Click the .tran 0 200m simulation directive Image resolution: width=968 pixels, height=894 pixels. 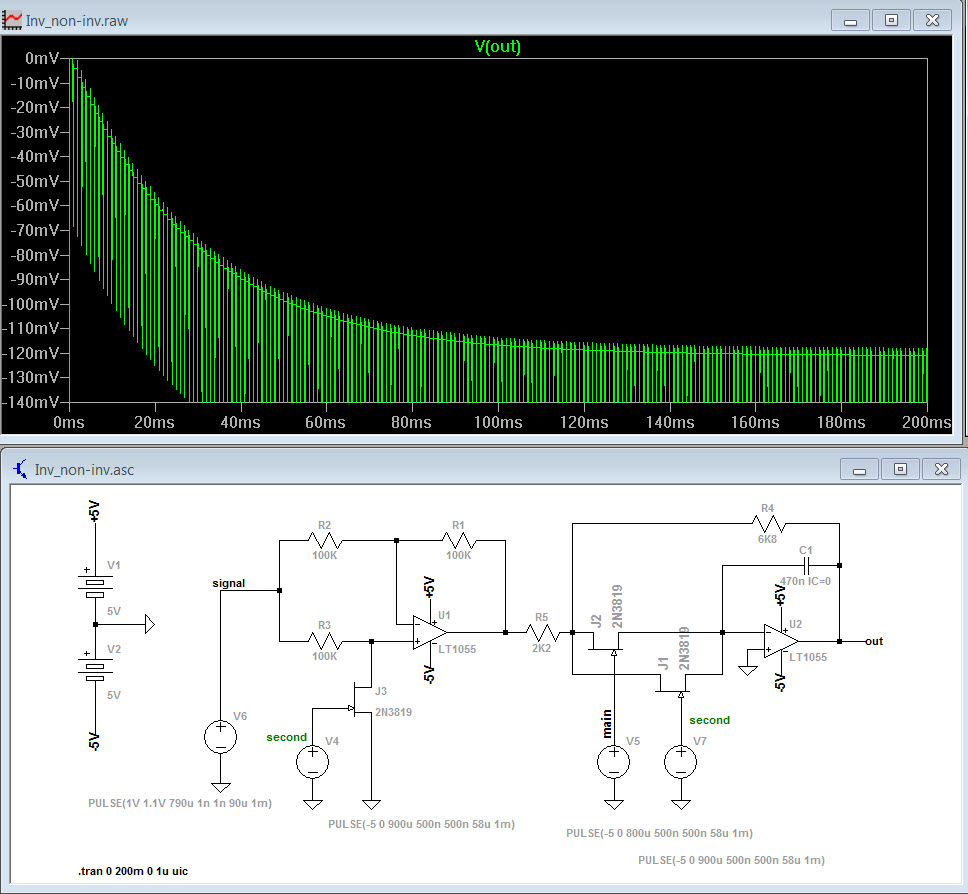(x=133, y=871)
